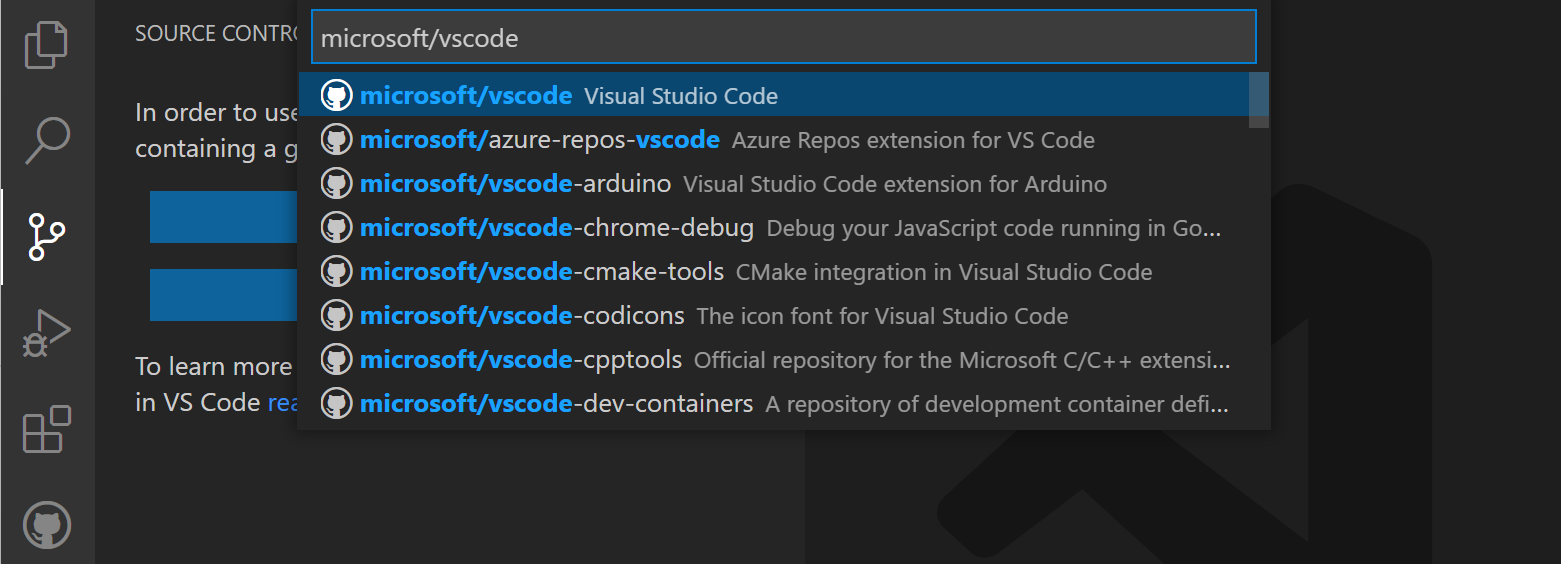The width and height of the screenshot is (1561, 564).
Task: Click the second blue Source Control button
Action: click(x=223, y=295)
